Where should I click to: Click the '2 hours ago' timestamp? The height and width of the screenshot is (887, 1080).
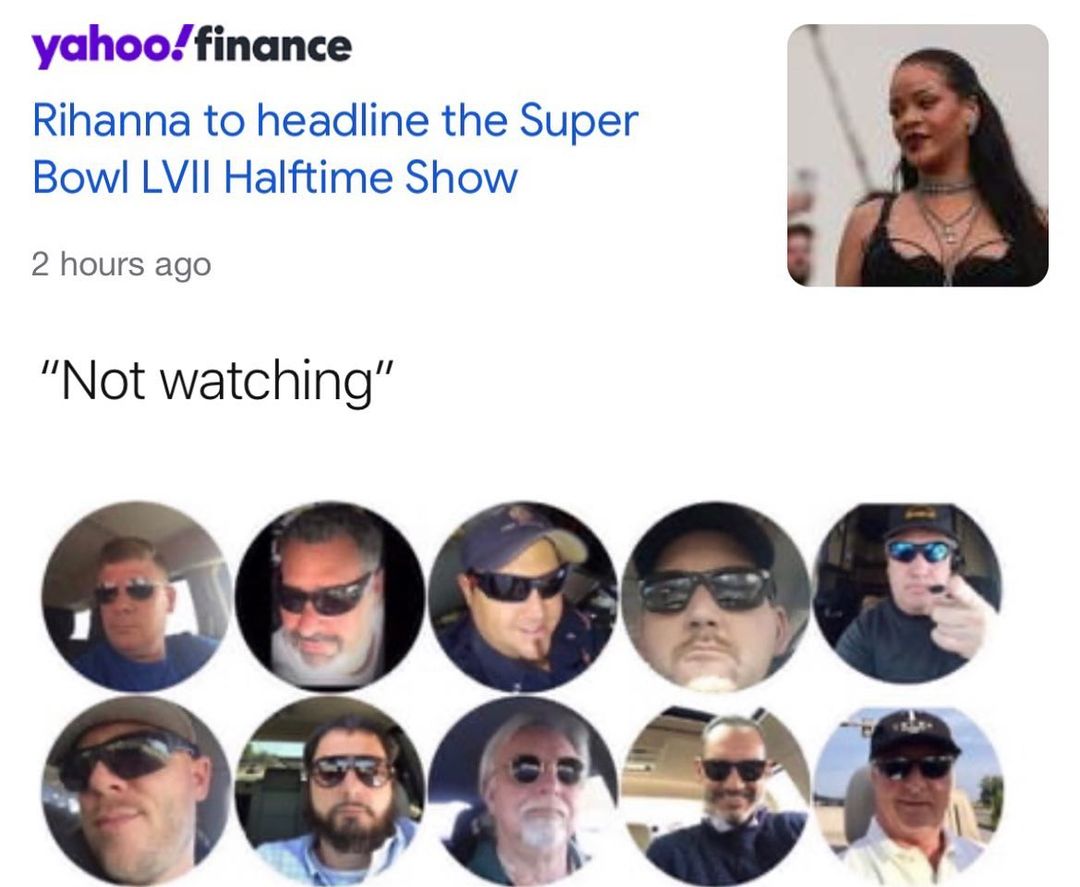point(121,264)
